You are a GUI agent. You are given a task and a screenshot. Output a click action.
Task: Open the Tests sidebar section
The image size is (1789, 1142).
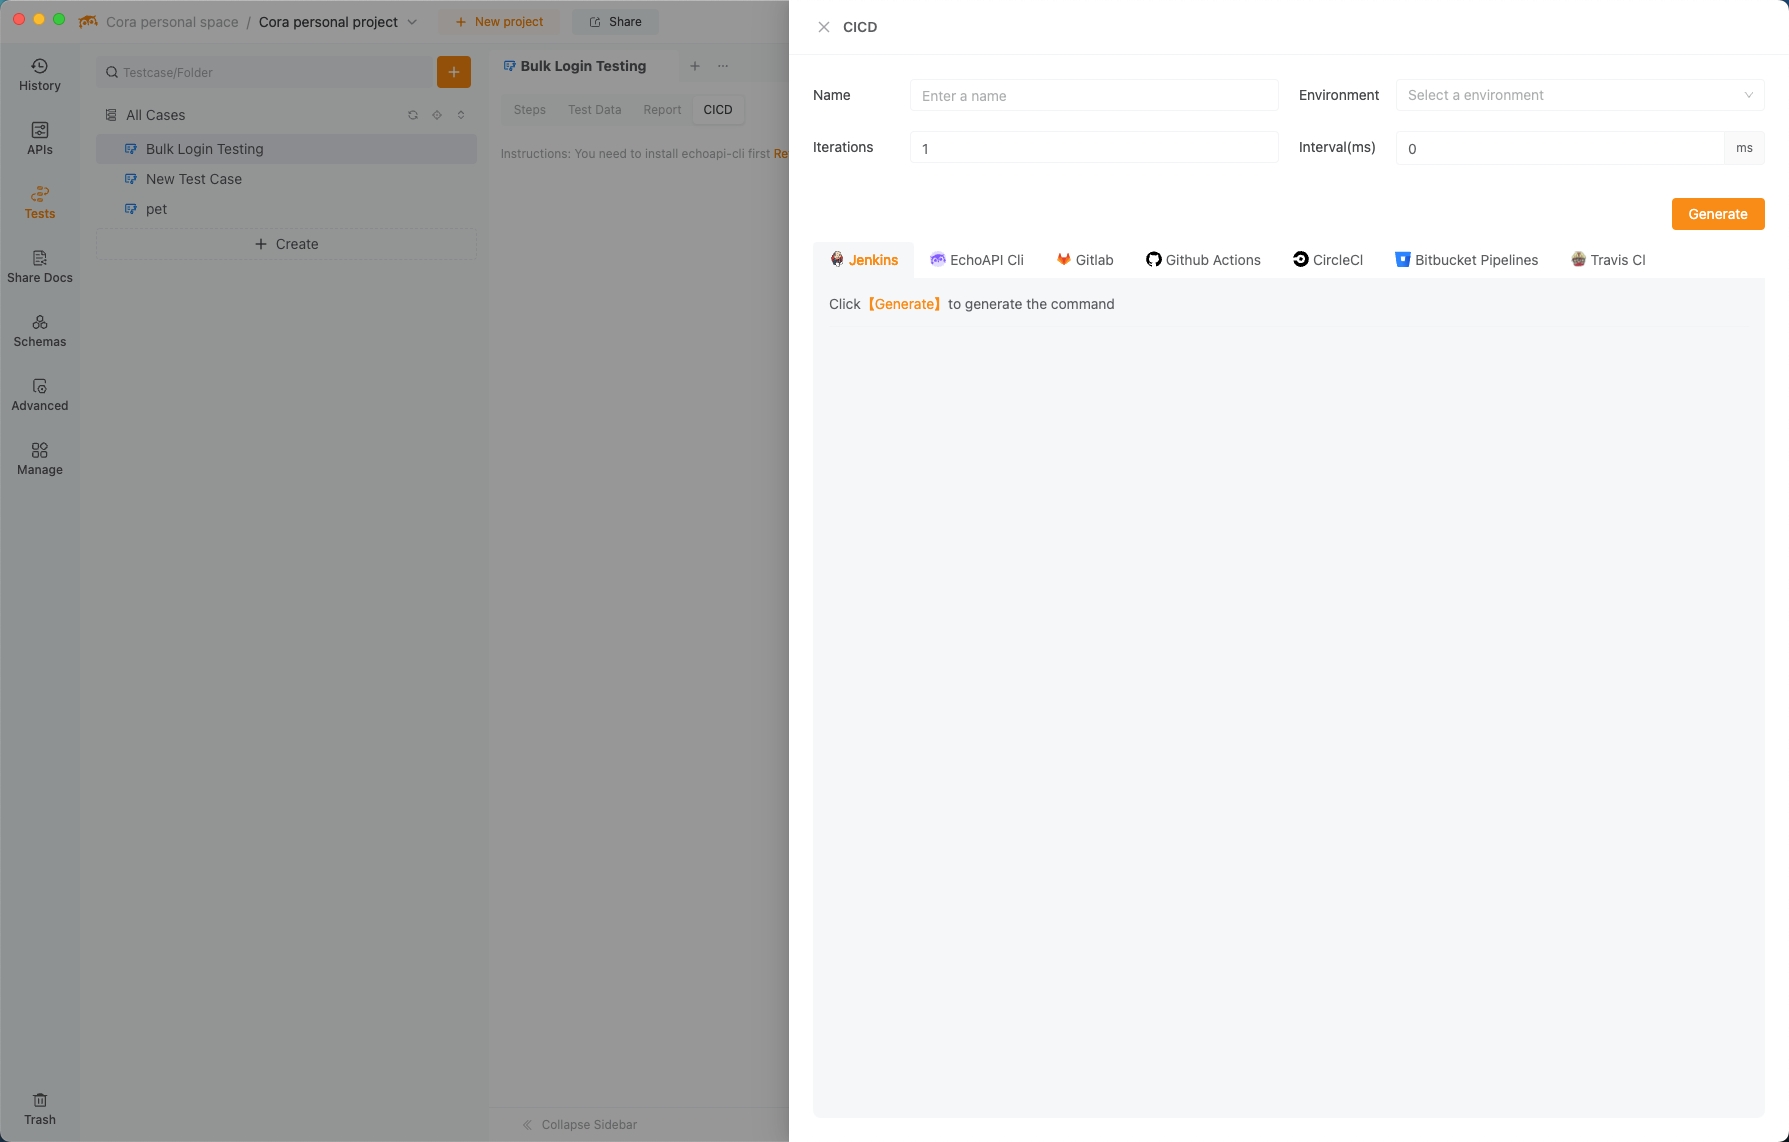pos(40,203)
